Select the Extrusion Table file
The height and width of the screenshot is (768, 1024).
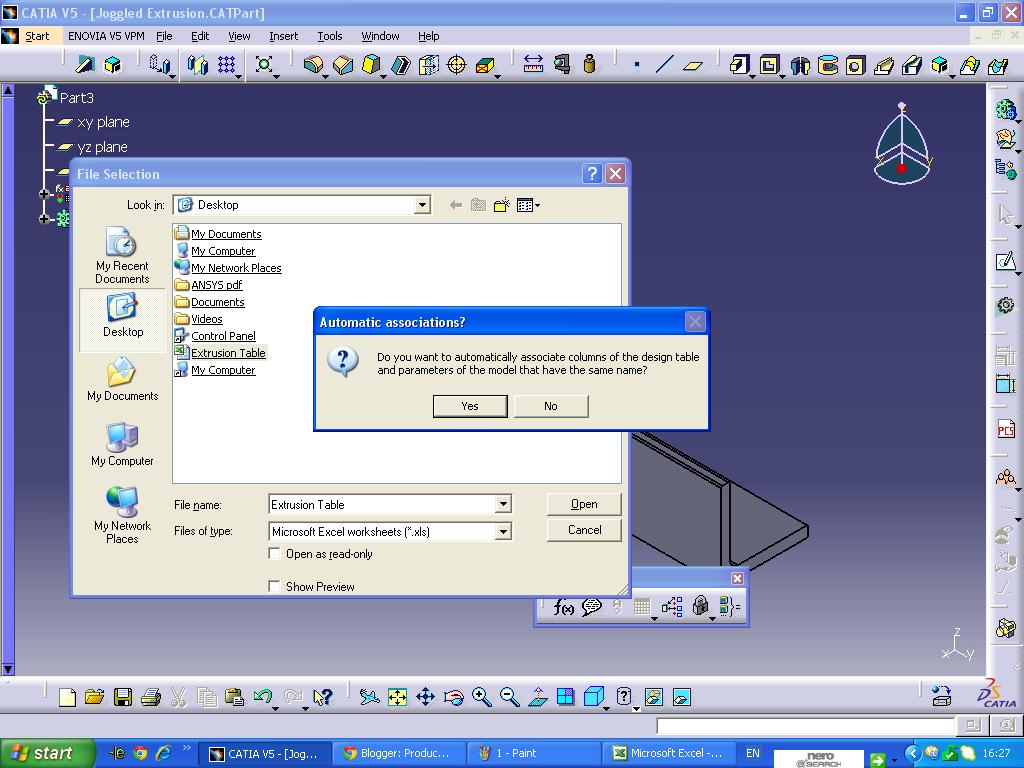tap(228, 352)
